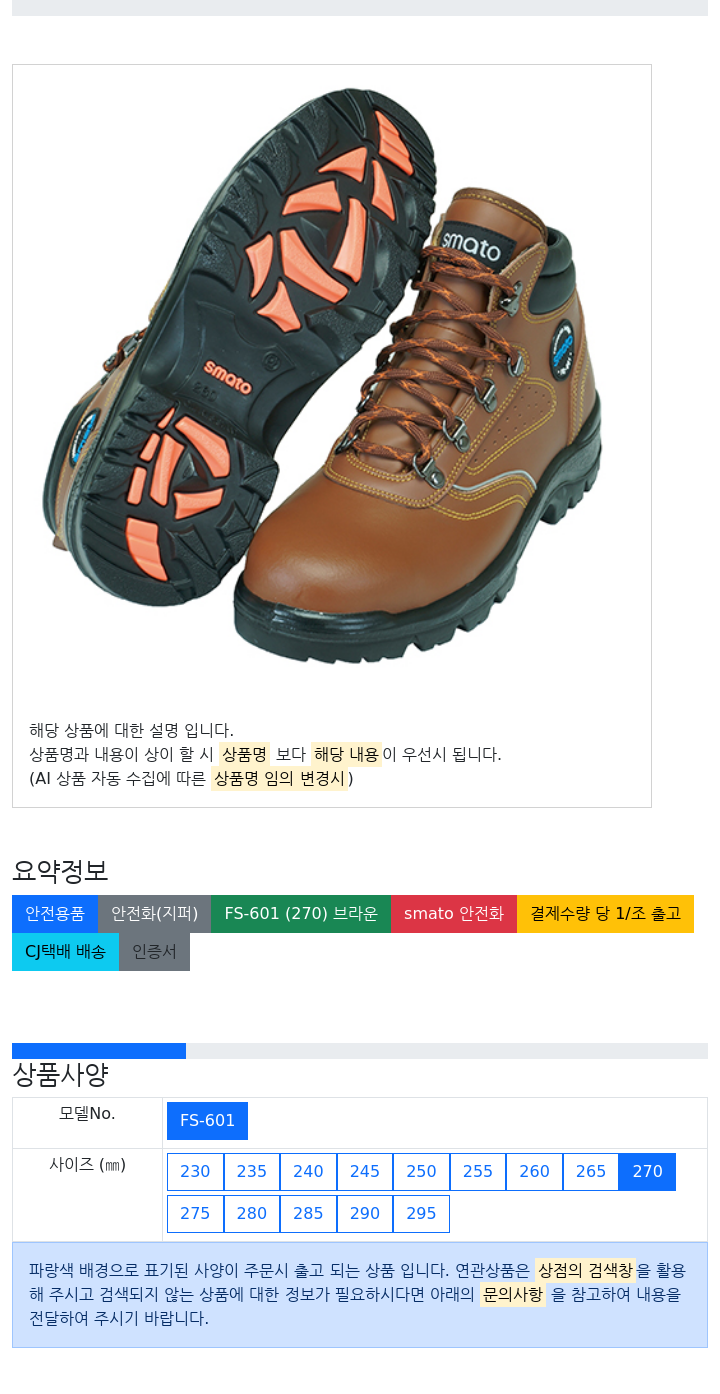Select size 275
The image size is (720, 1394).
click(195, 1214)
